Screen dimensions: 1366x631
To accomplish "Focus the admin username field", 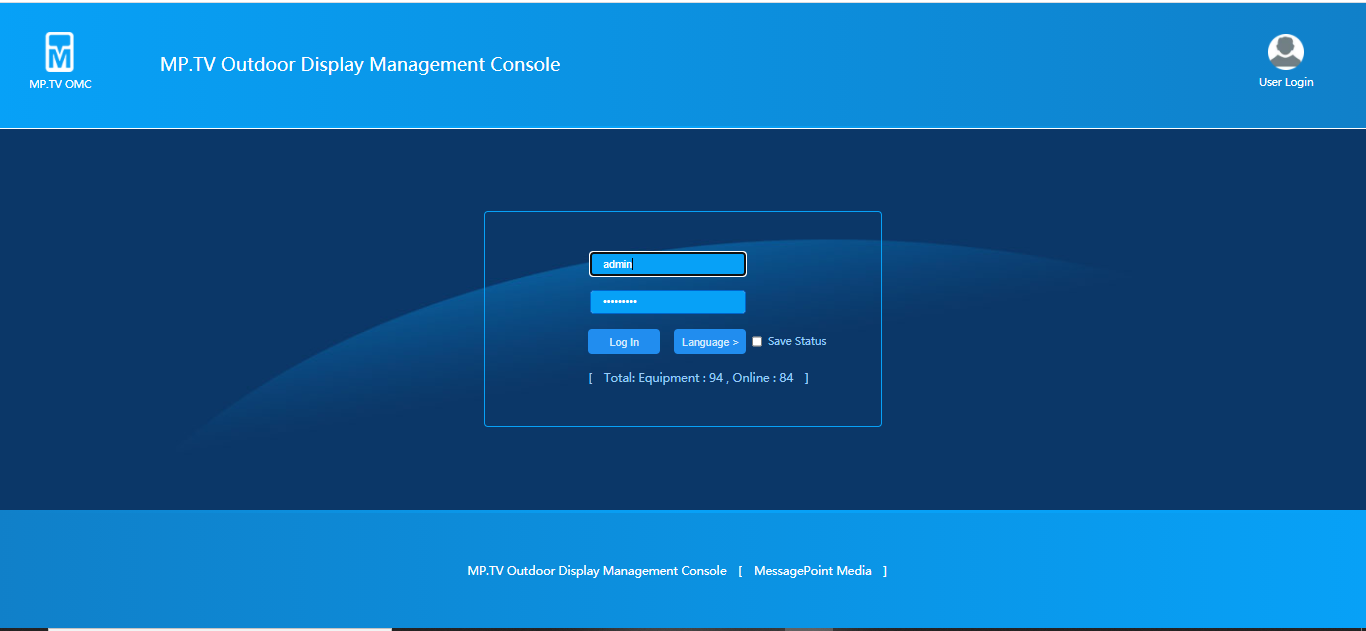I will (668, 264).
